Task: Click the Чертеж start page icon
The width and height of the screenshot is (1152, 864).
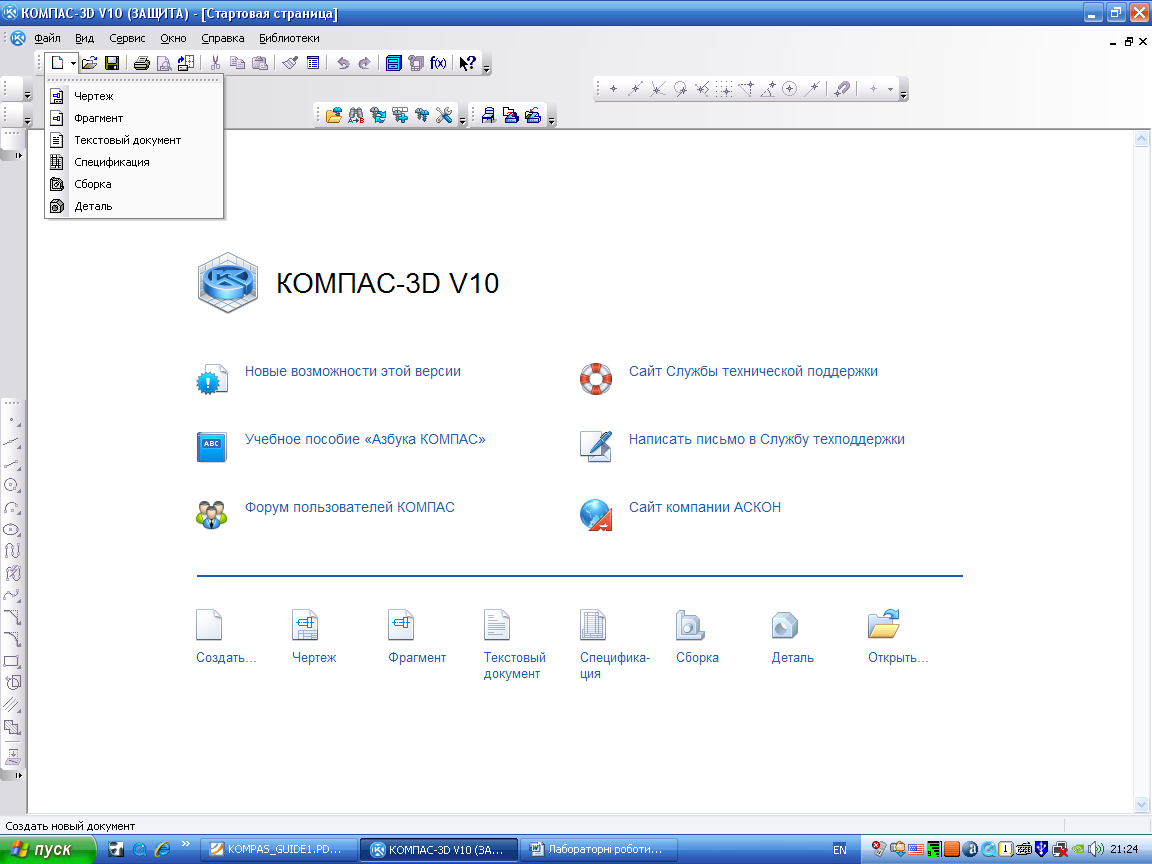Action: point(305,624)
